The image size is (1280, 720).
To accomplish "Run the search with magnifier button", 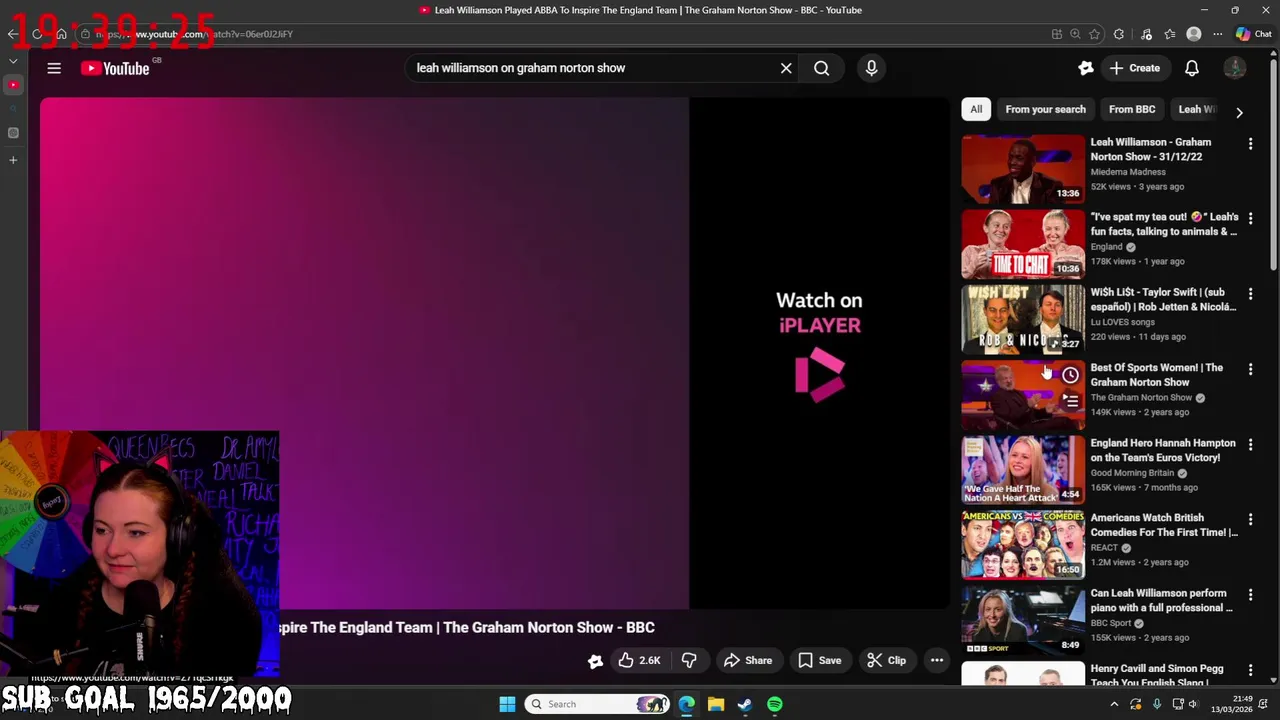I will 821,68.
